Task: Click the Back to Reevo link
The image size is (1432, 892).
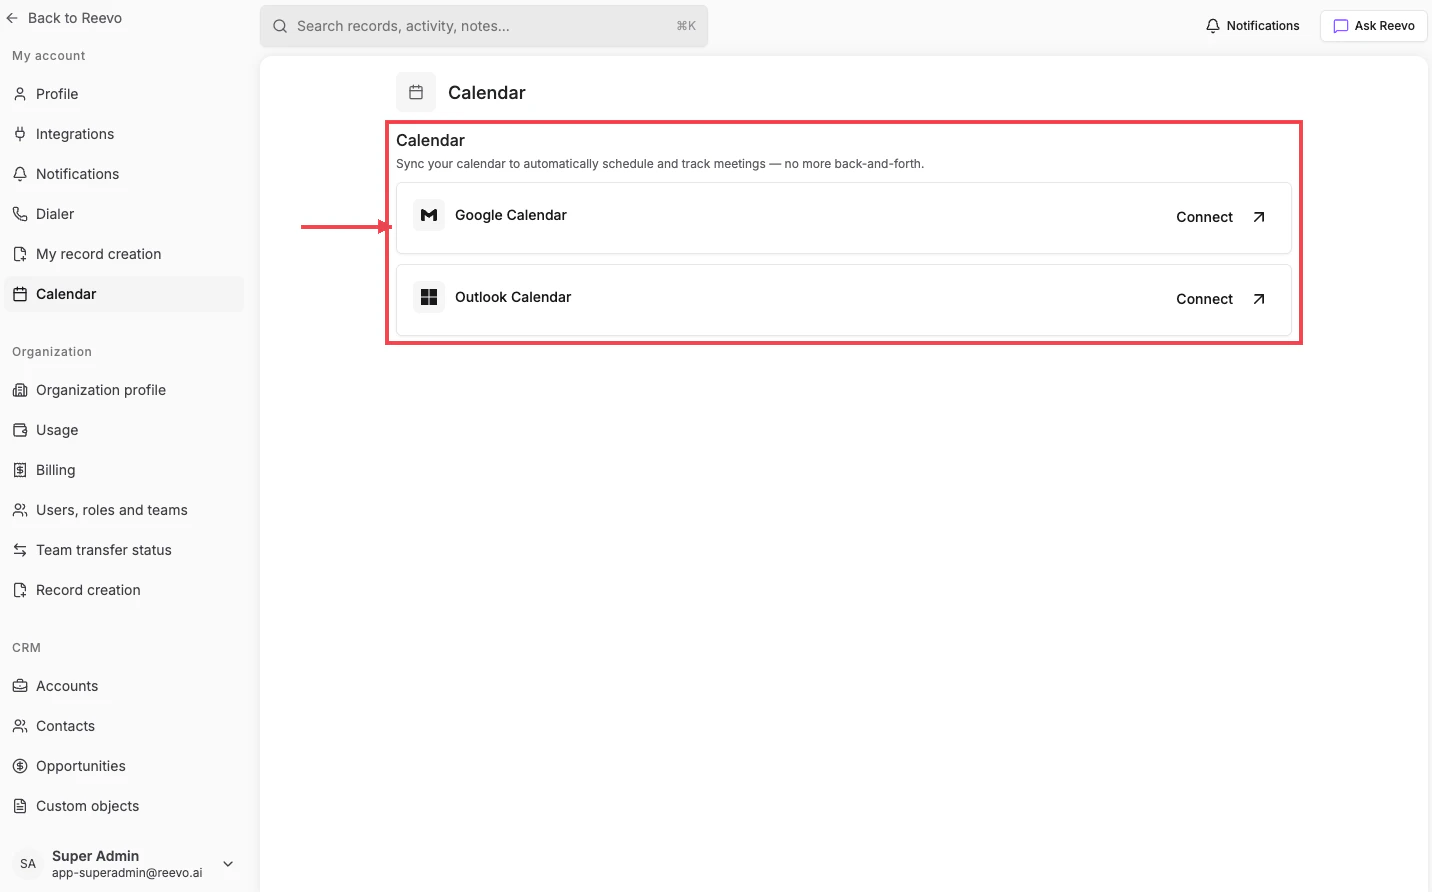Action: 64,18
